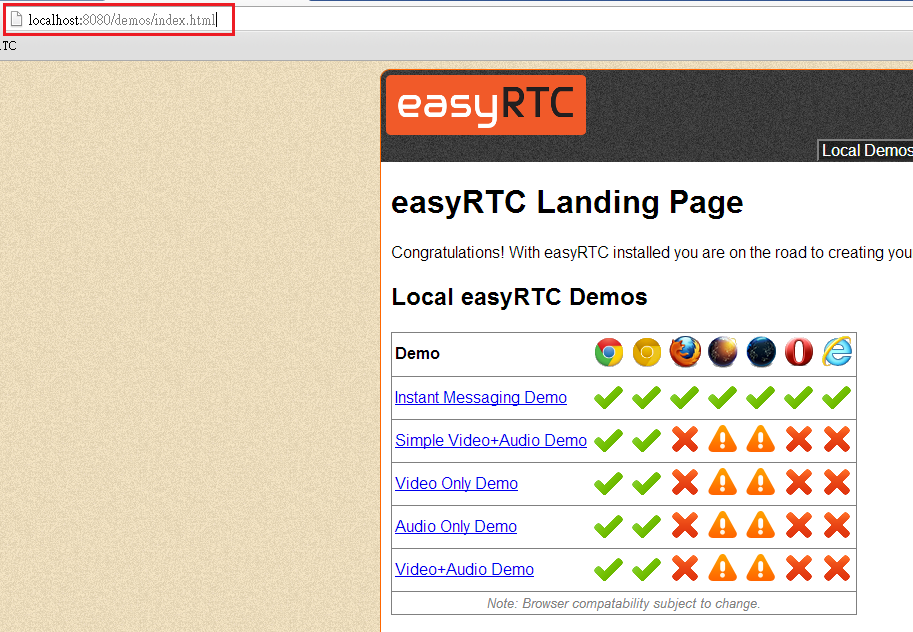
Task: Click Chrome Canary checkmark in Video+Audio Demo row
Action: (x=647, y=570)
